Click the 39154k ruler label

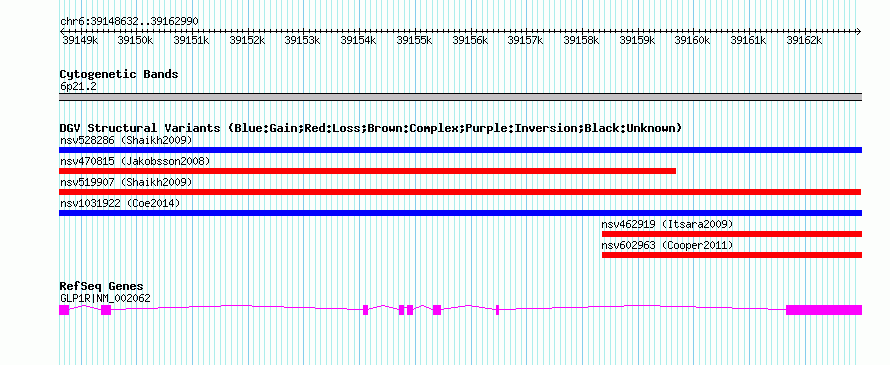[359, 41]
